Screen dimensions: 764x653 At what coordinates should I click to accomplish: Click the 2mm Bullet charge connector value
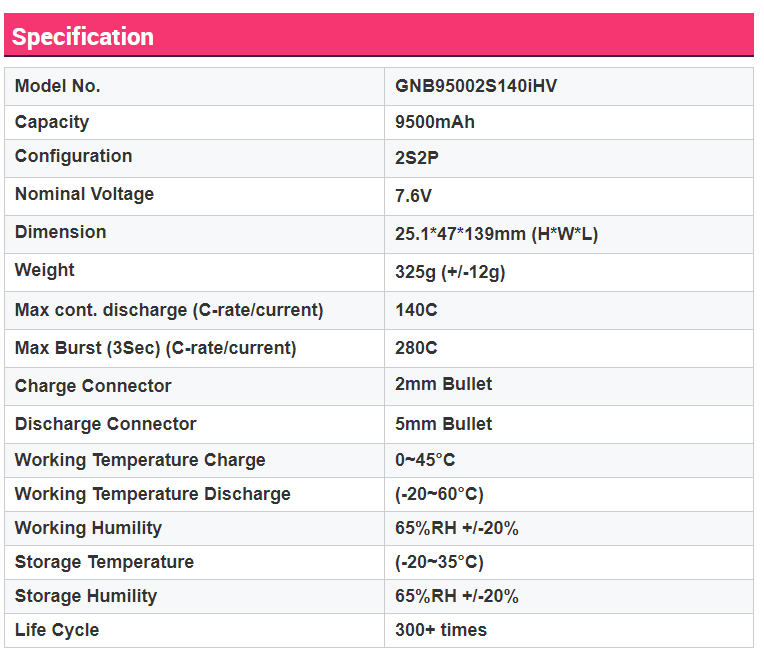(x=443, y=384)
